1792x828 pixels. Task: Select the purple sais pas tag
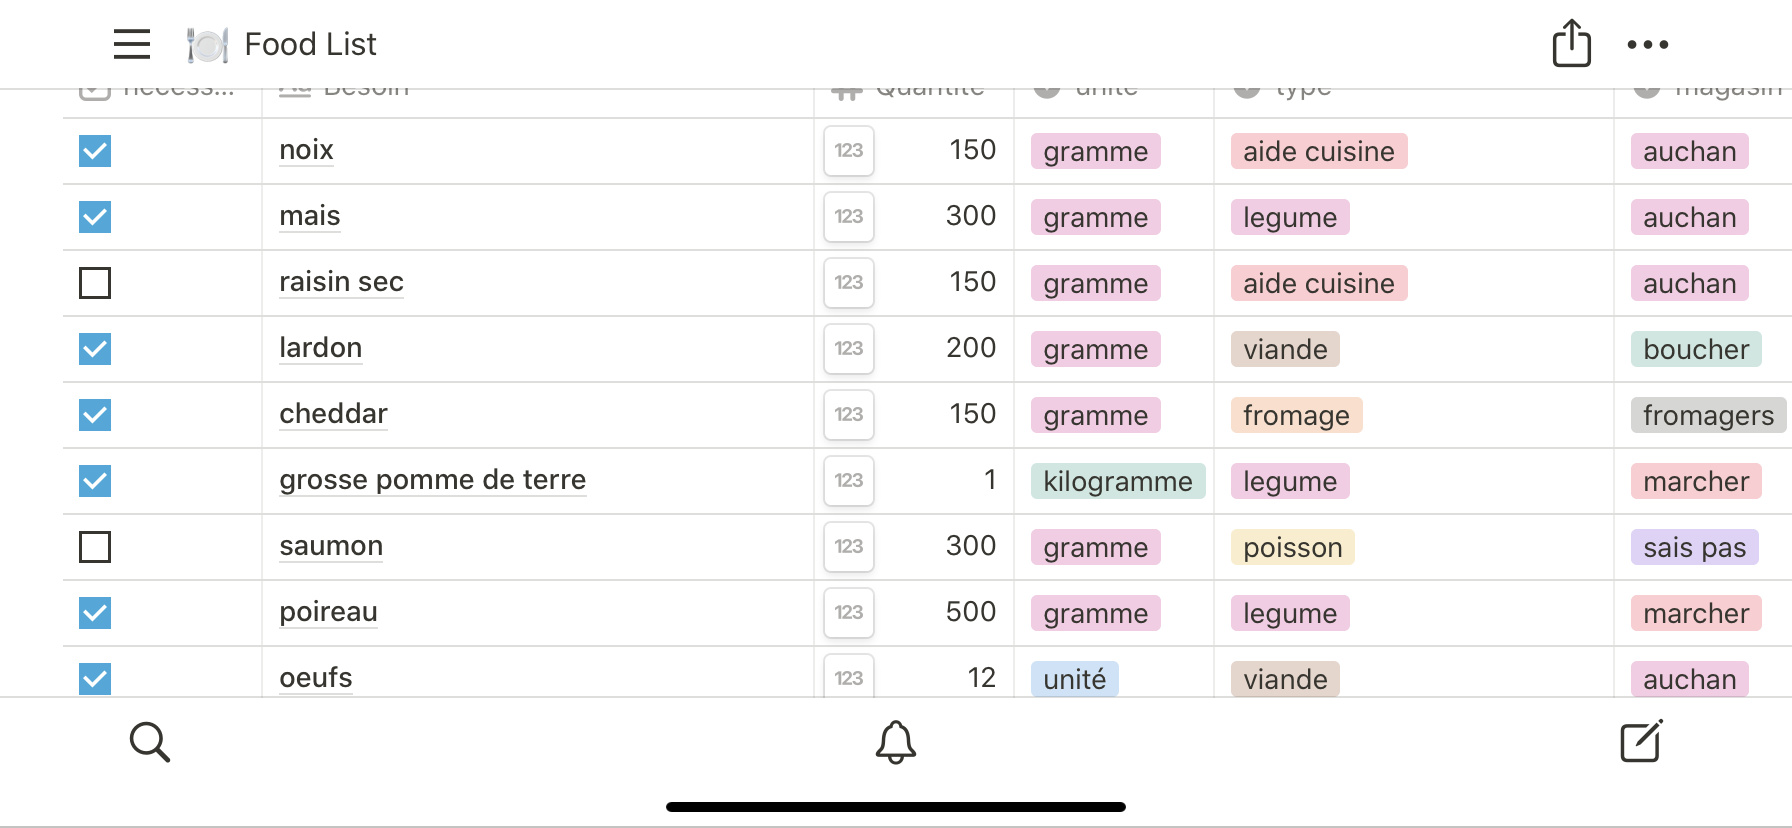[x=1694, y=547]
